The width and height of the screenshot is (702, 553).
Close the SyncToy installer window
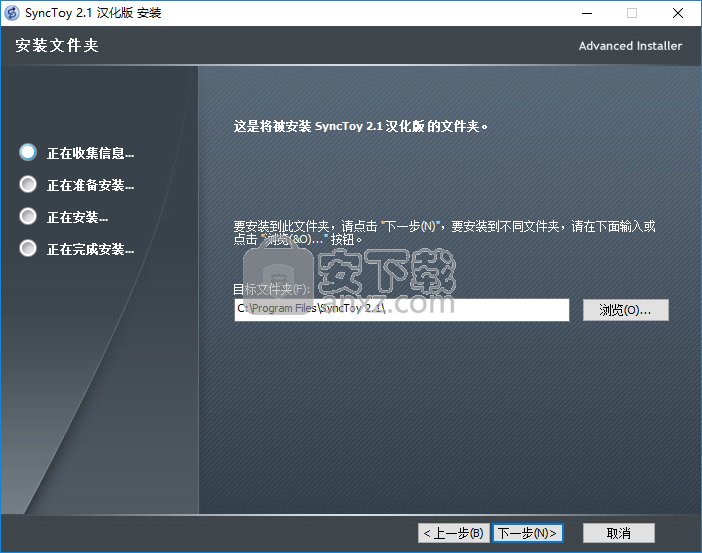pyautogui.click(x=678, y=13)
